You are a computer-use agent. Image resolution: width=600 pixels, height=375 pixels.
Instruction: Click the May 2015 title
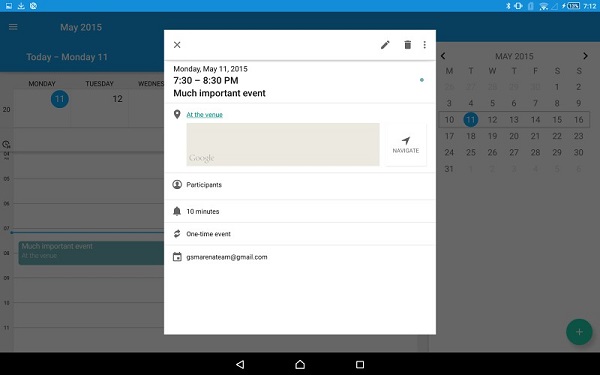[81, 27]
